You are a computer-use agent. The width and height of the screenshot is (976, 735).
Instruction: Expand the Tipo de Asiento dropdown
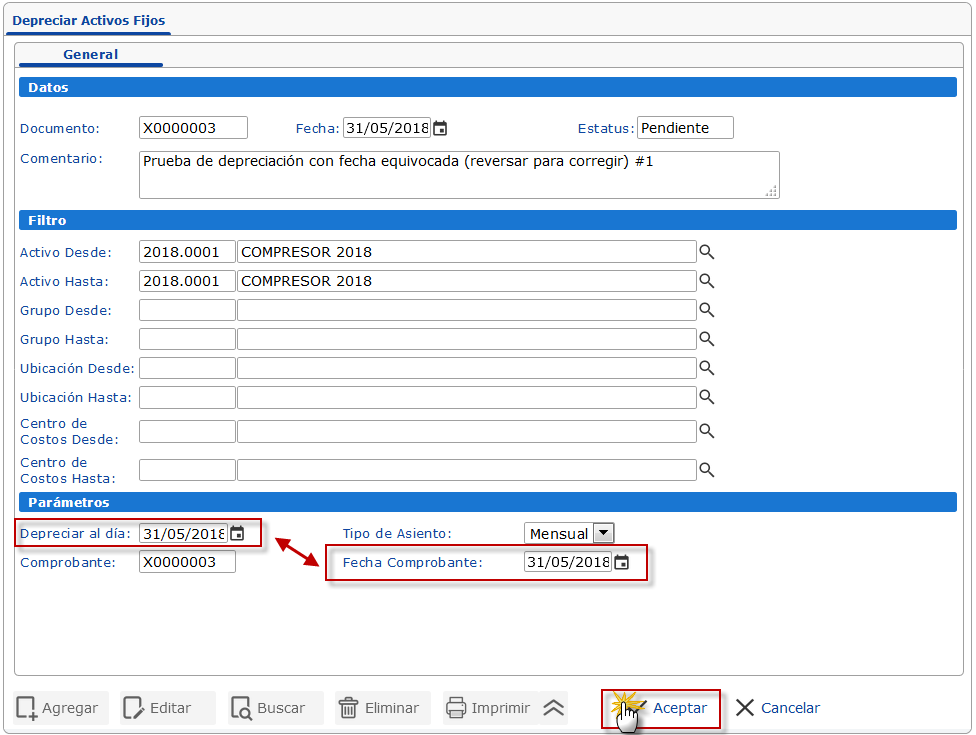tap(603, 534)
